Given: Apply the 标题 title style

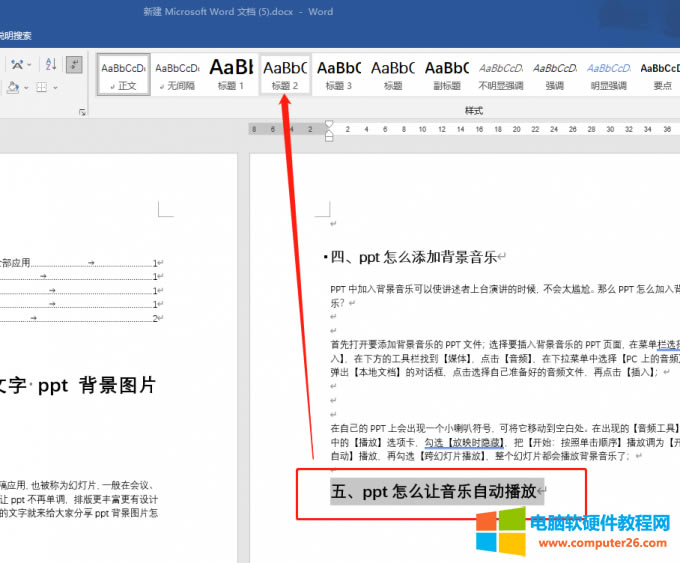Looking at the screenshot, I should (x=393, y=75).
